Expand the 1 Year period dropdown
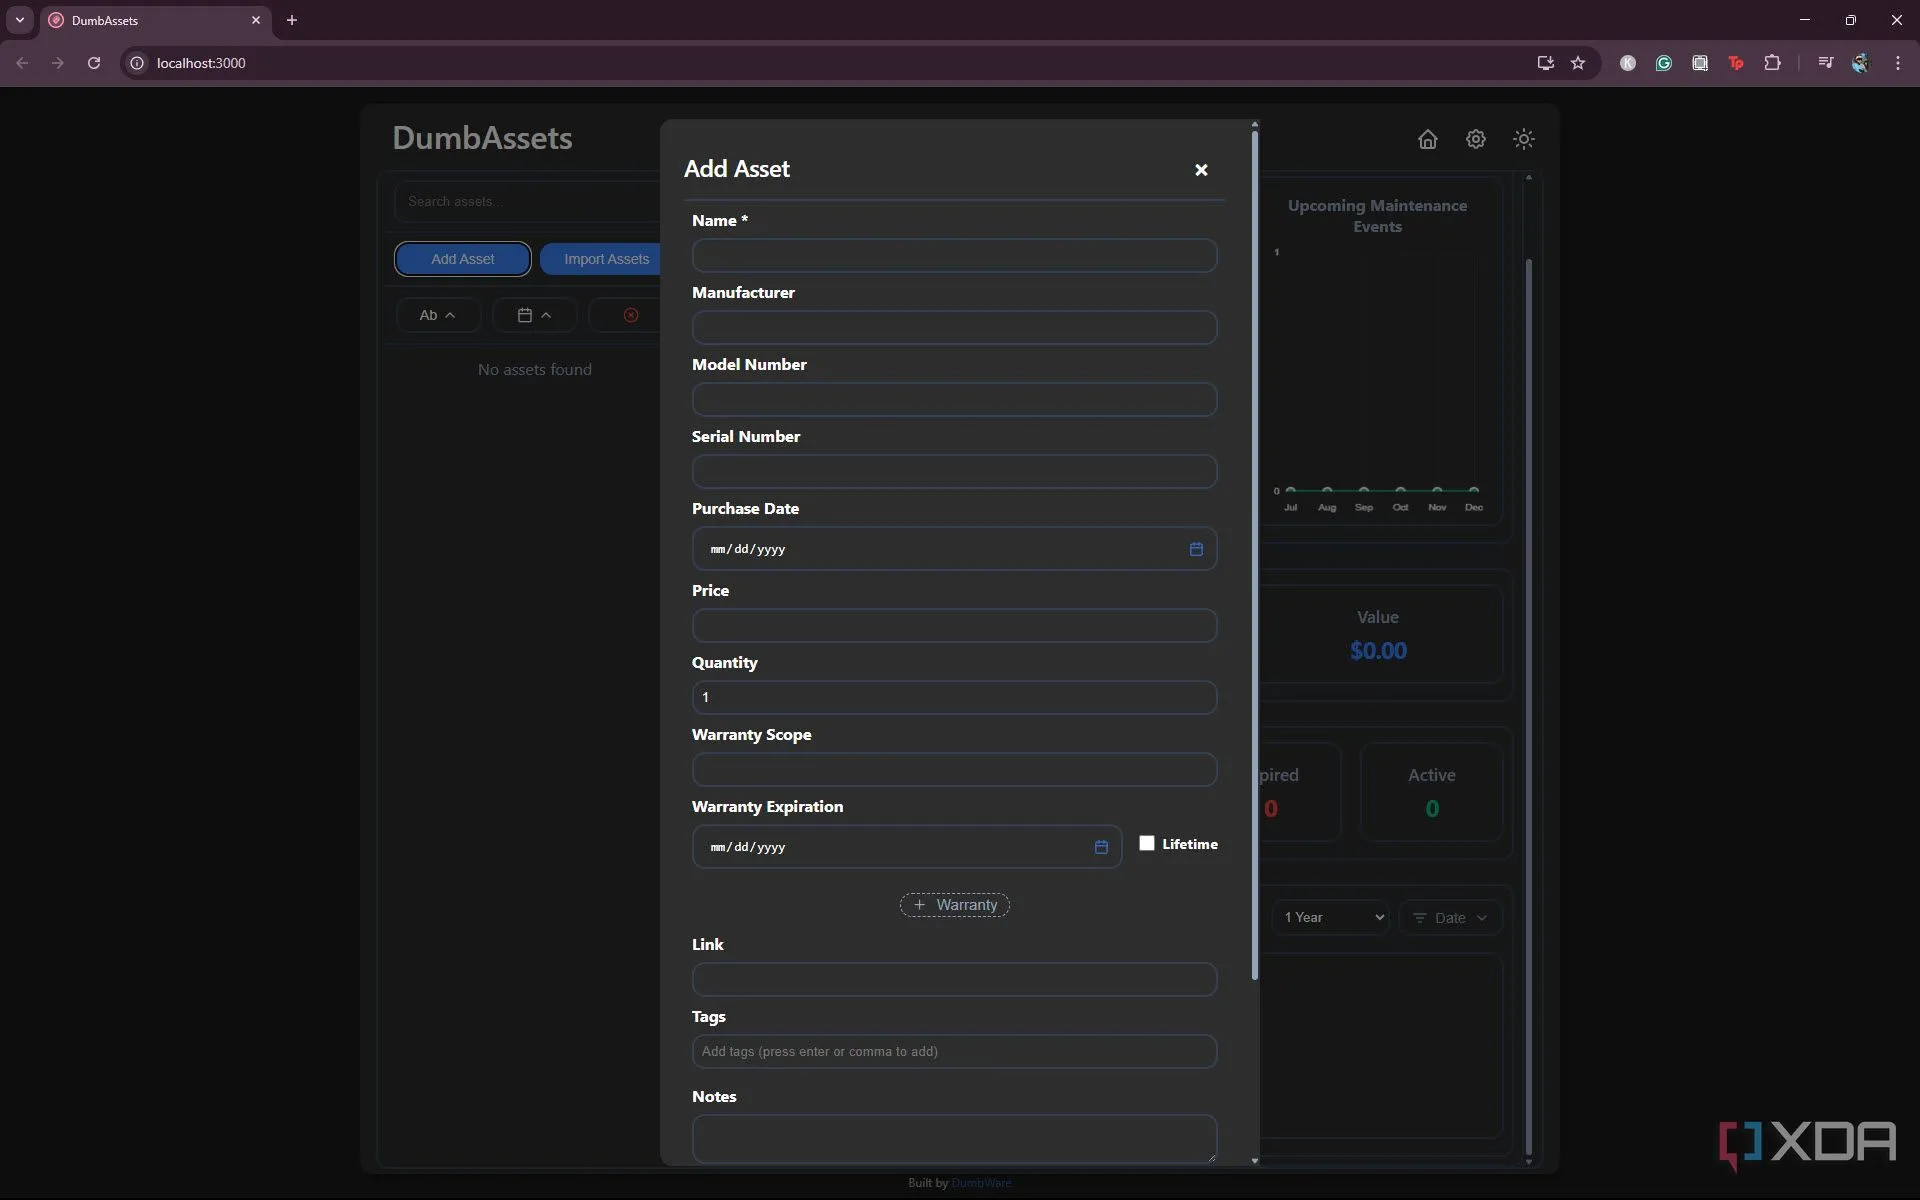This screenshot has height=1200, width=1920. point(1332,917)
